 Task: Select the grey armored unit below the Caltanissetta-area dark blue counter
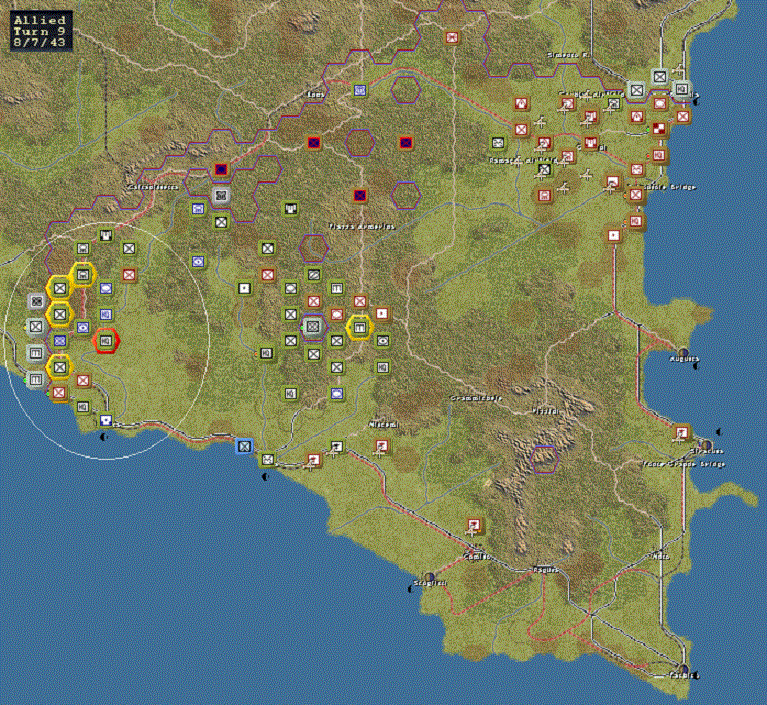pos(221,195)
